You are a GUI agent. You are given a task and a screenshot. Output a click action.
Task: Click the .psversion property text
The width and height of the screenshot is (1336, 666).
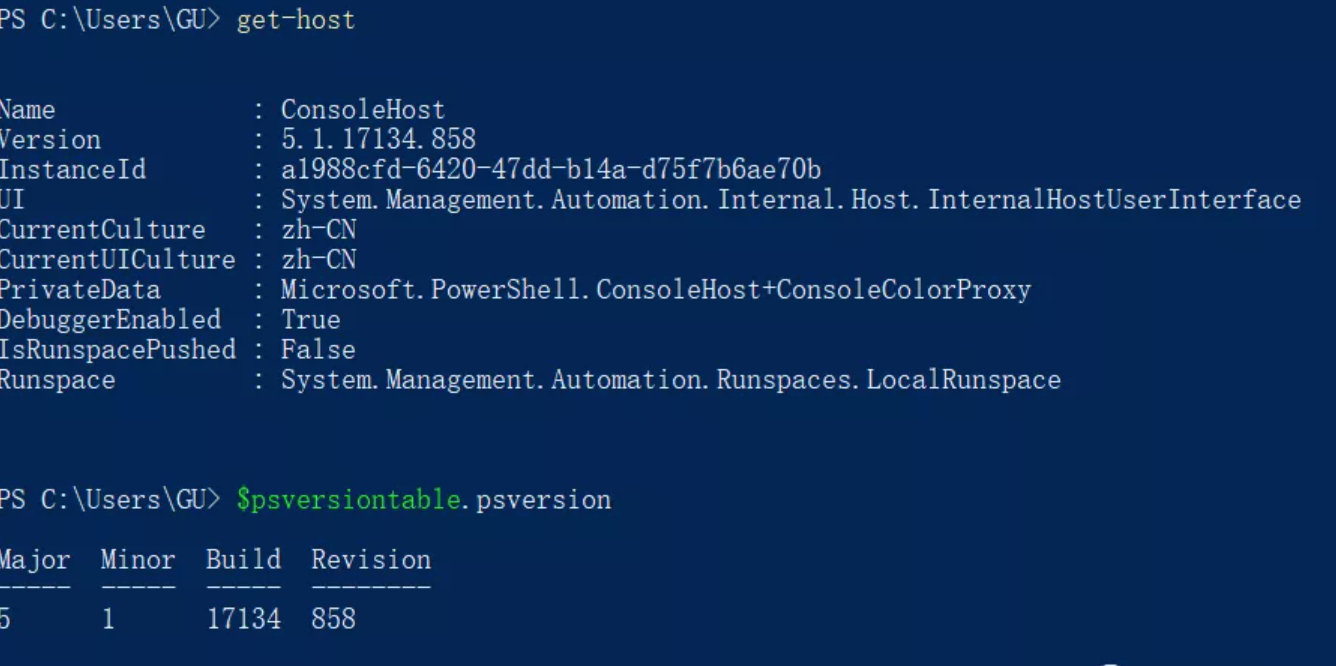coord(536,499)
